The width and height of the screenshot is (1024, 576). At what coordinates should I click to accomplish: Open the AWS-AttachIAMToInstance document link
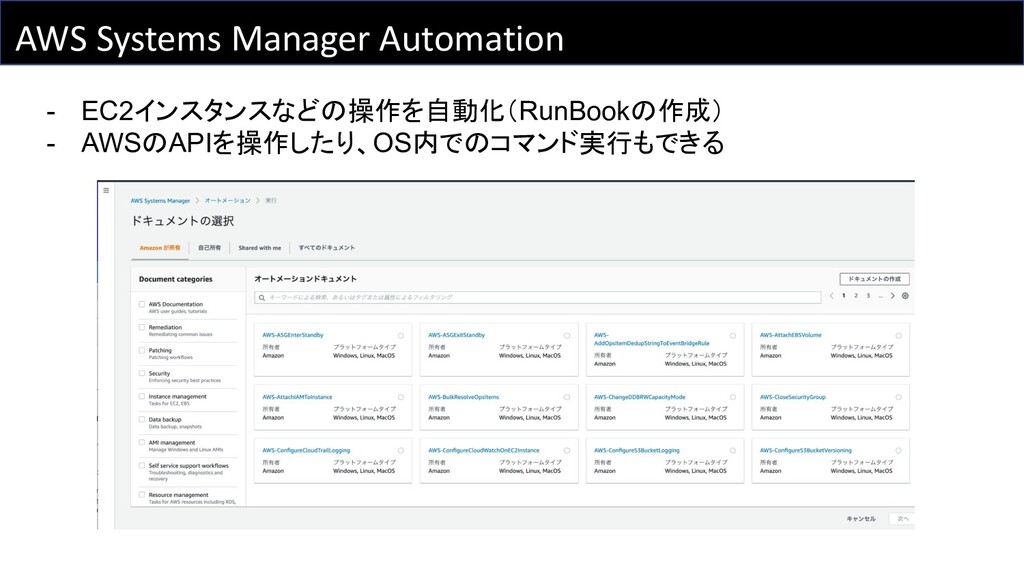(x=297, y=397)
